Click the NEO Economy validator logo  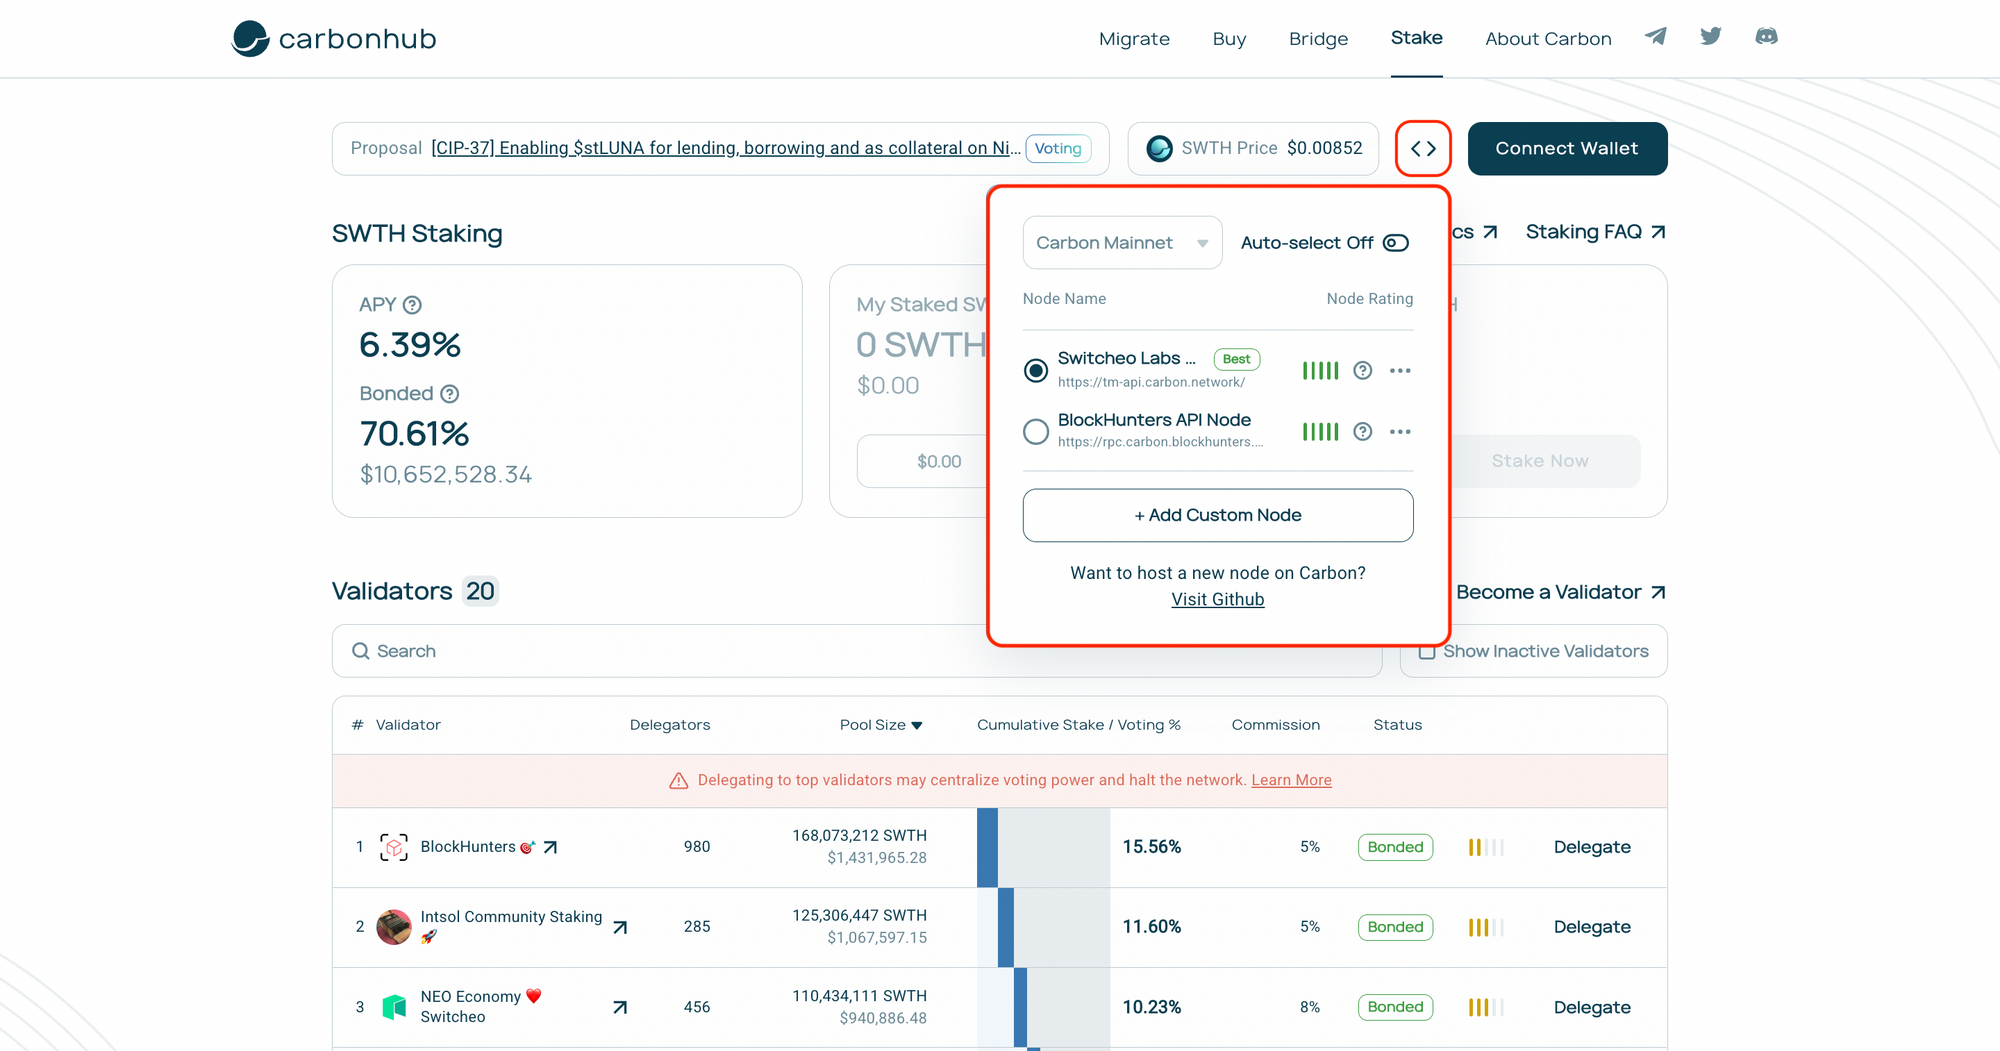[x=394, y=1007]
